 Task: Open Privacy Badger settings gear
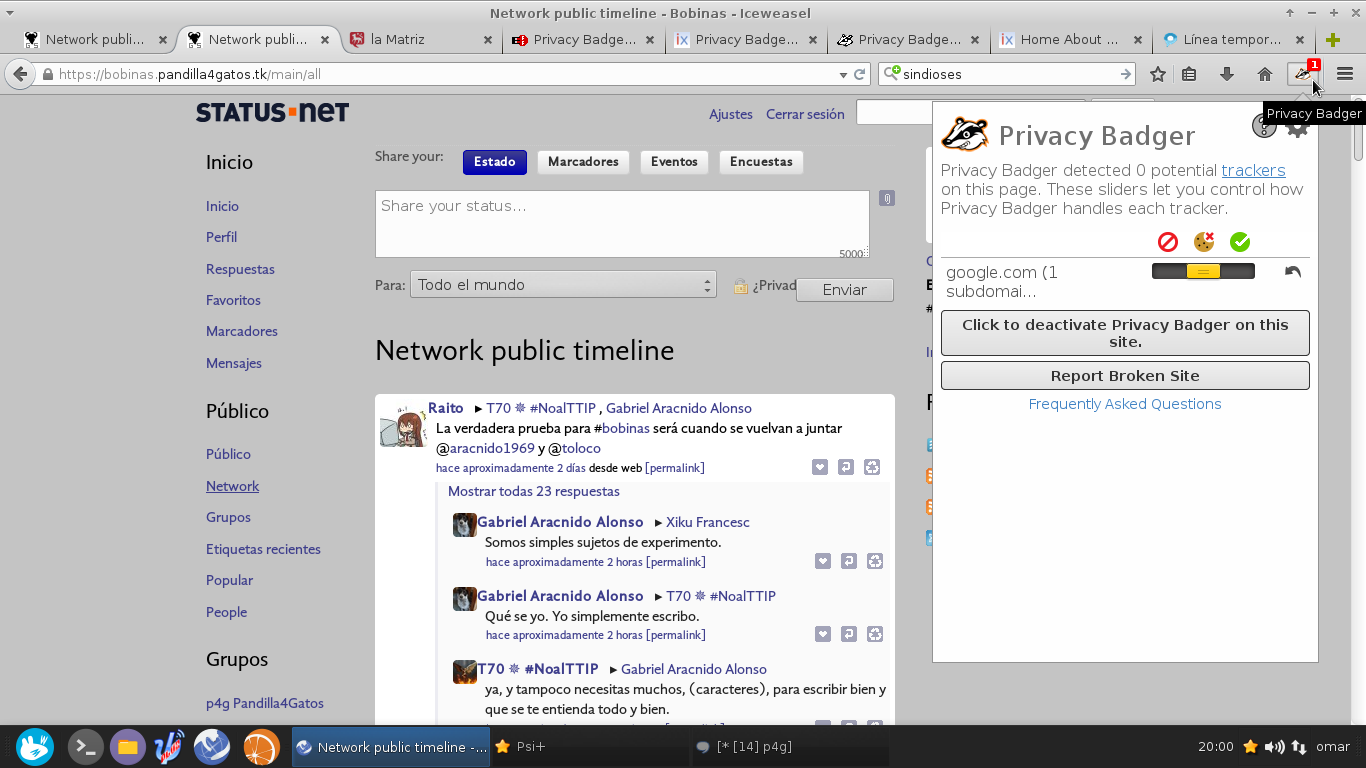pos(1298,127)
